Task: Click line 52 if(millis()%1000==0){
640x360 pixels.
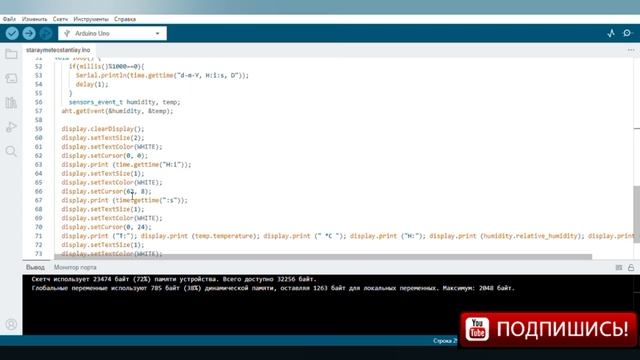Action: click(107, 67)
